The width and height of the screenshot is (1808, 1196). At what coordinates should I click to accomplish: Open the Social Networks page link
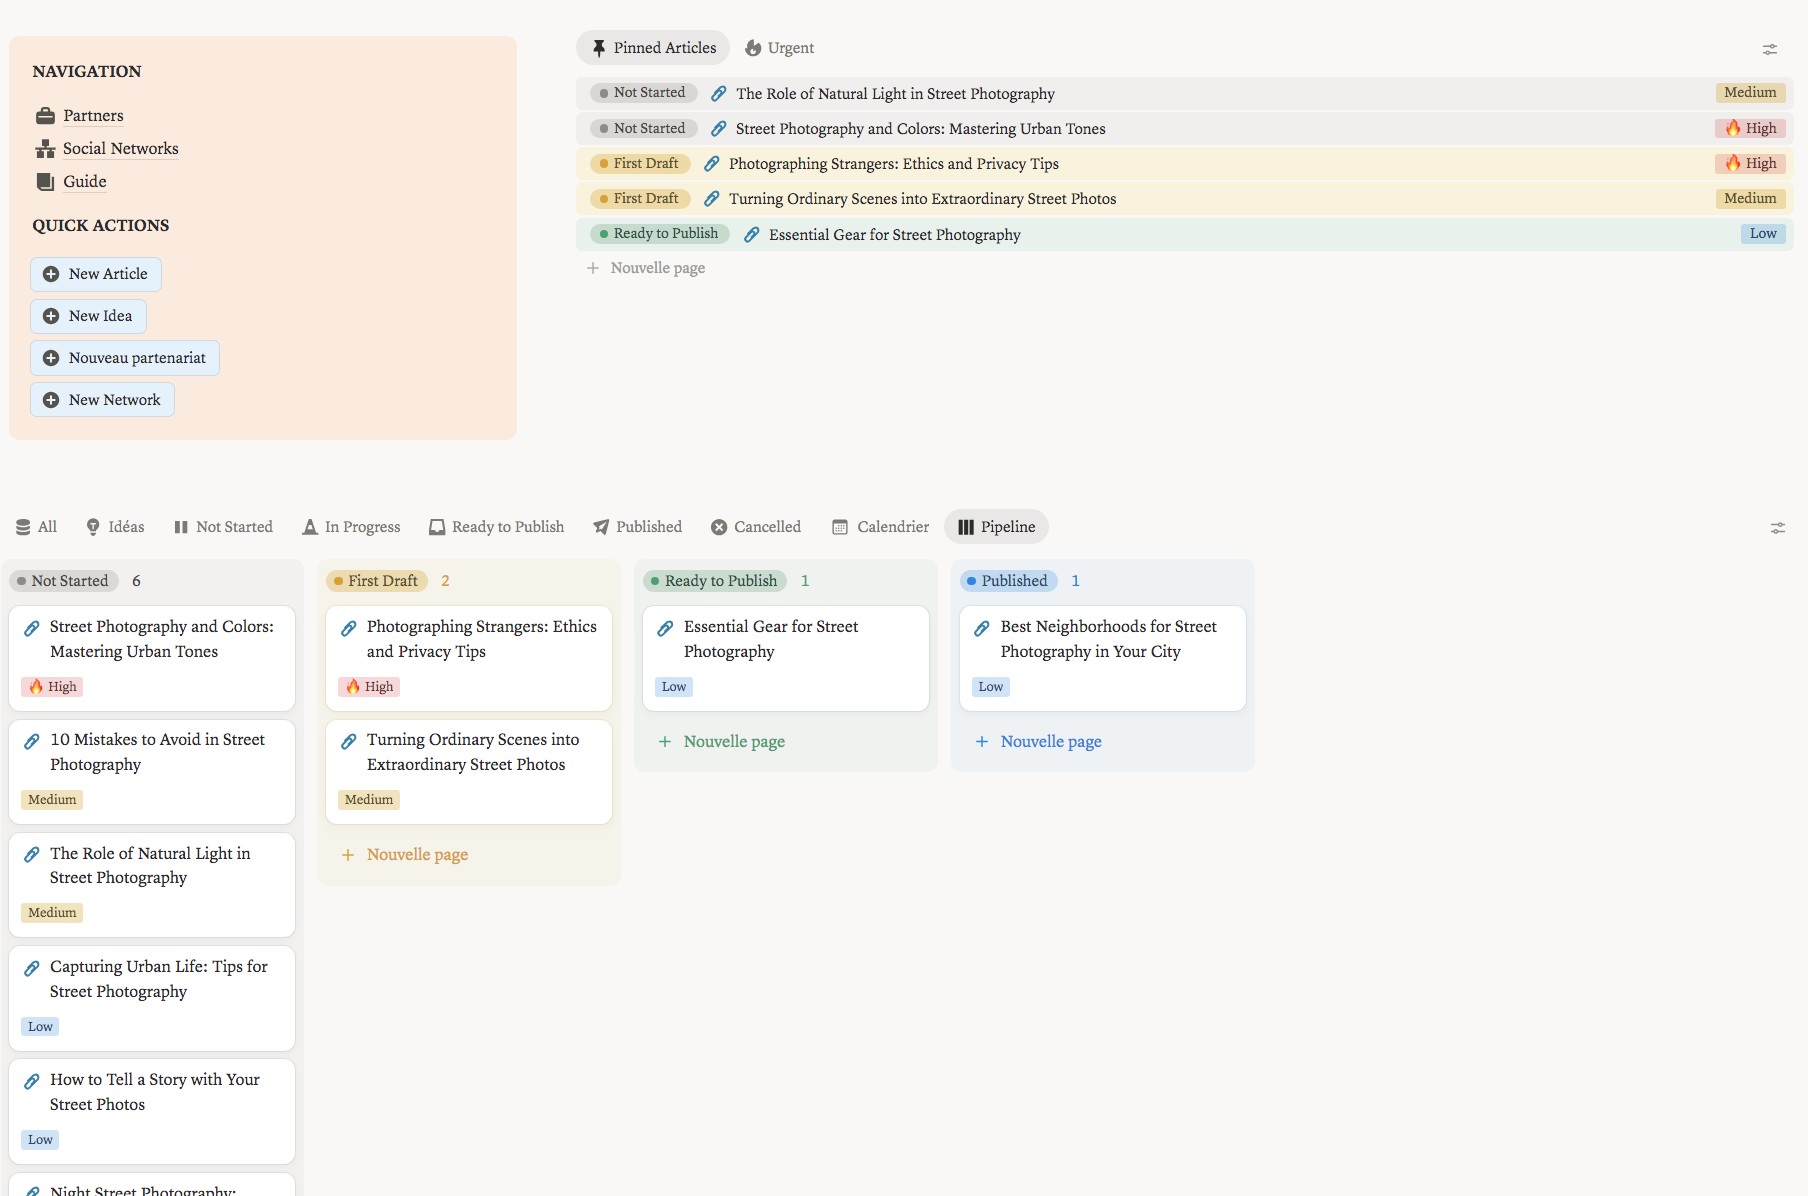pos(121,149)
